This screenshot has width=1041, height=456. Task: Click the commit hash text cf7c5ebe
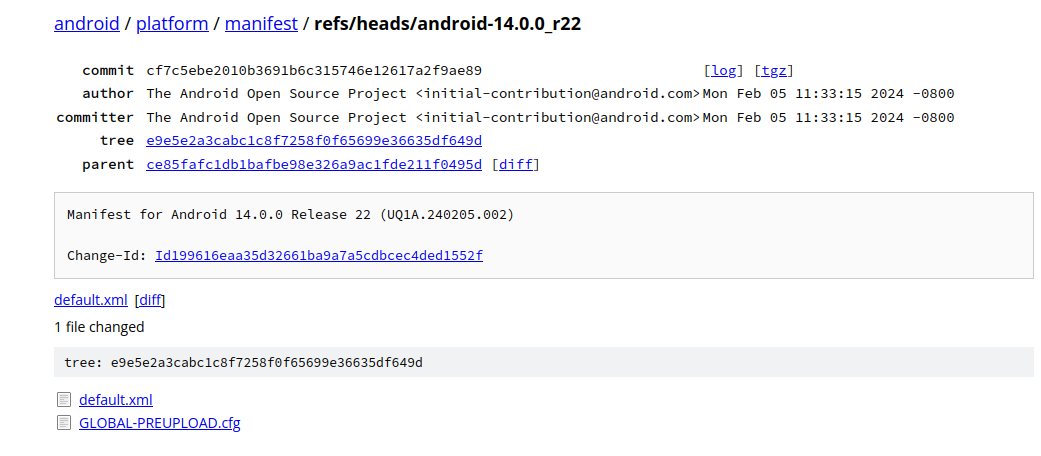point(313,70)
